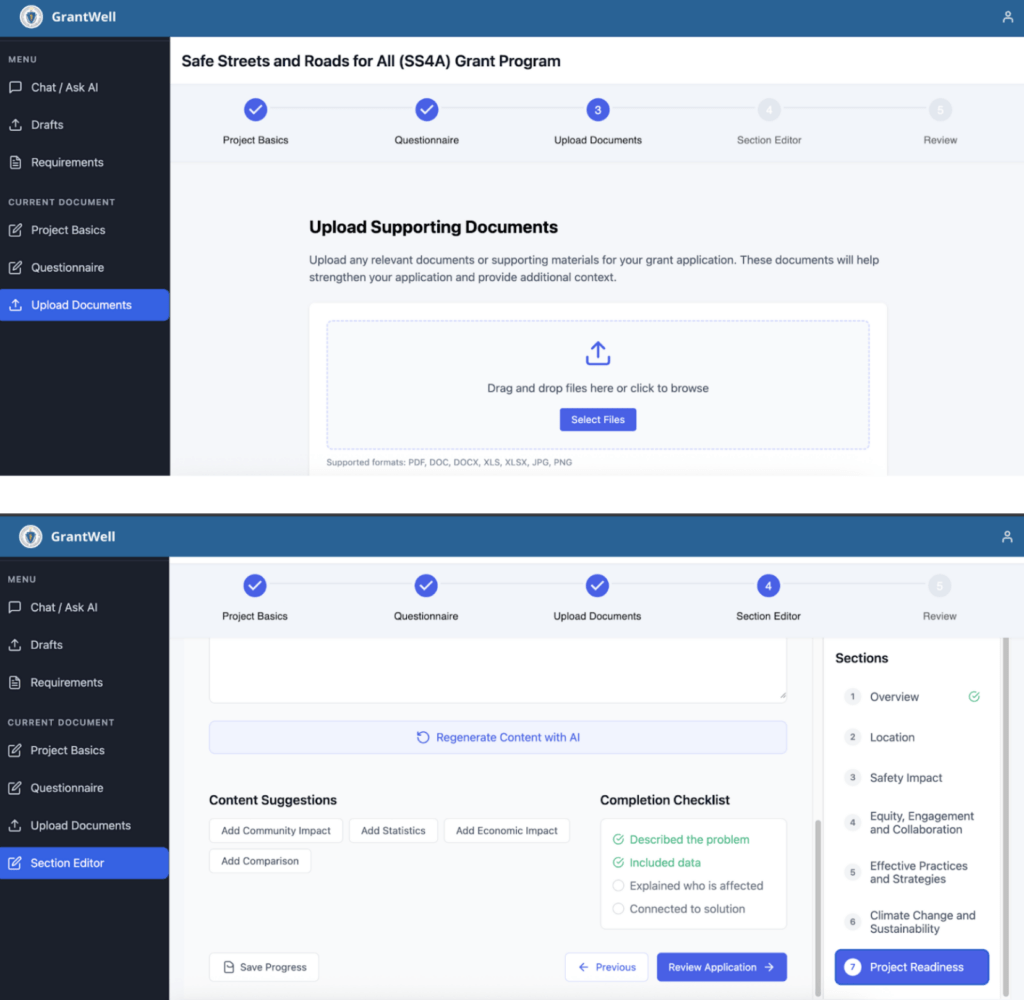
Task: Click the Select Files button
Action: (x=598, y=419)
